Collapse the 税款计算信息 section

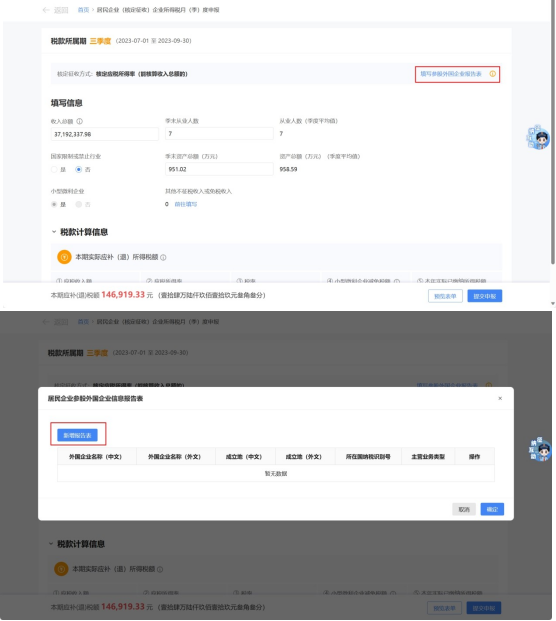pos(54,232)
